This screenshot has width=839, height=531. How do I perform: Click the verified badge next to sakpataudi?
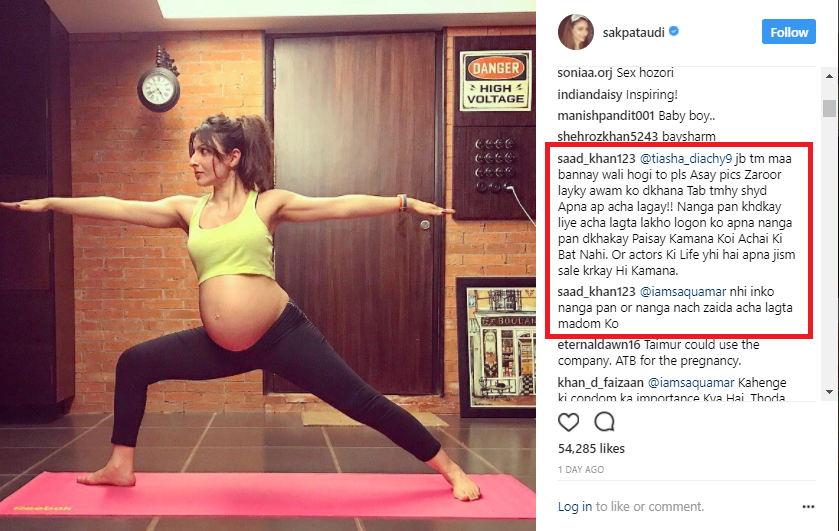[674, 32]
